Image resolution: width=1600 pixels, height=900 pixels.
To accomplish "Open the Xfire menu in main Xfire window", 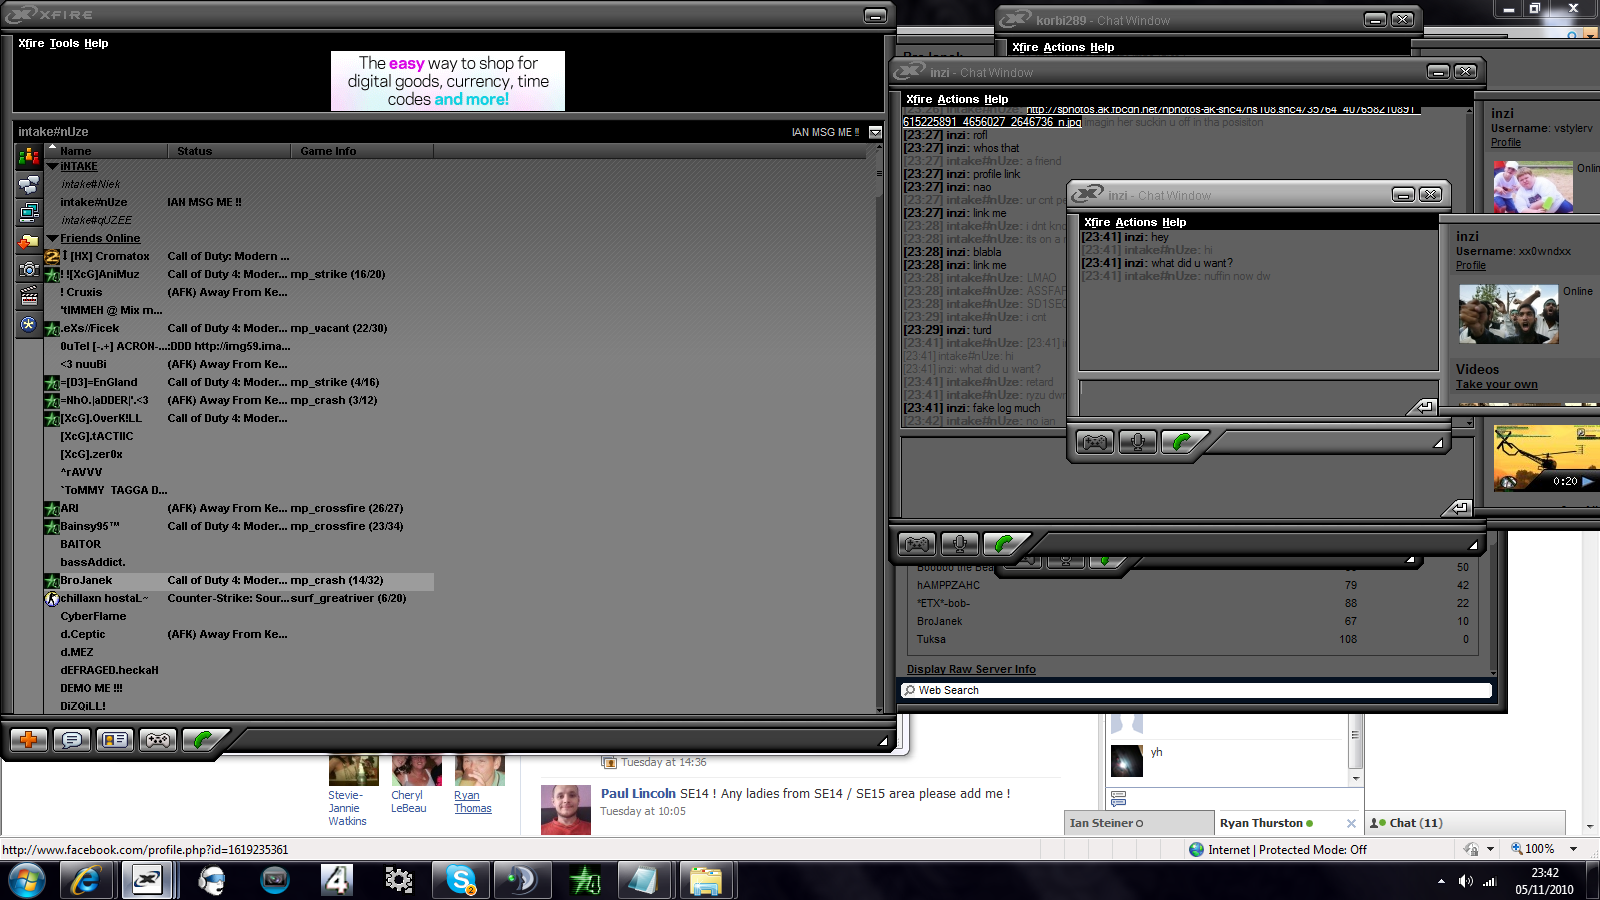I will 31,43.
